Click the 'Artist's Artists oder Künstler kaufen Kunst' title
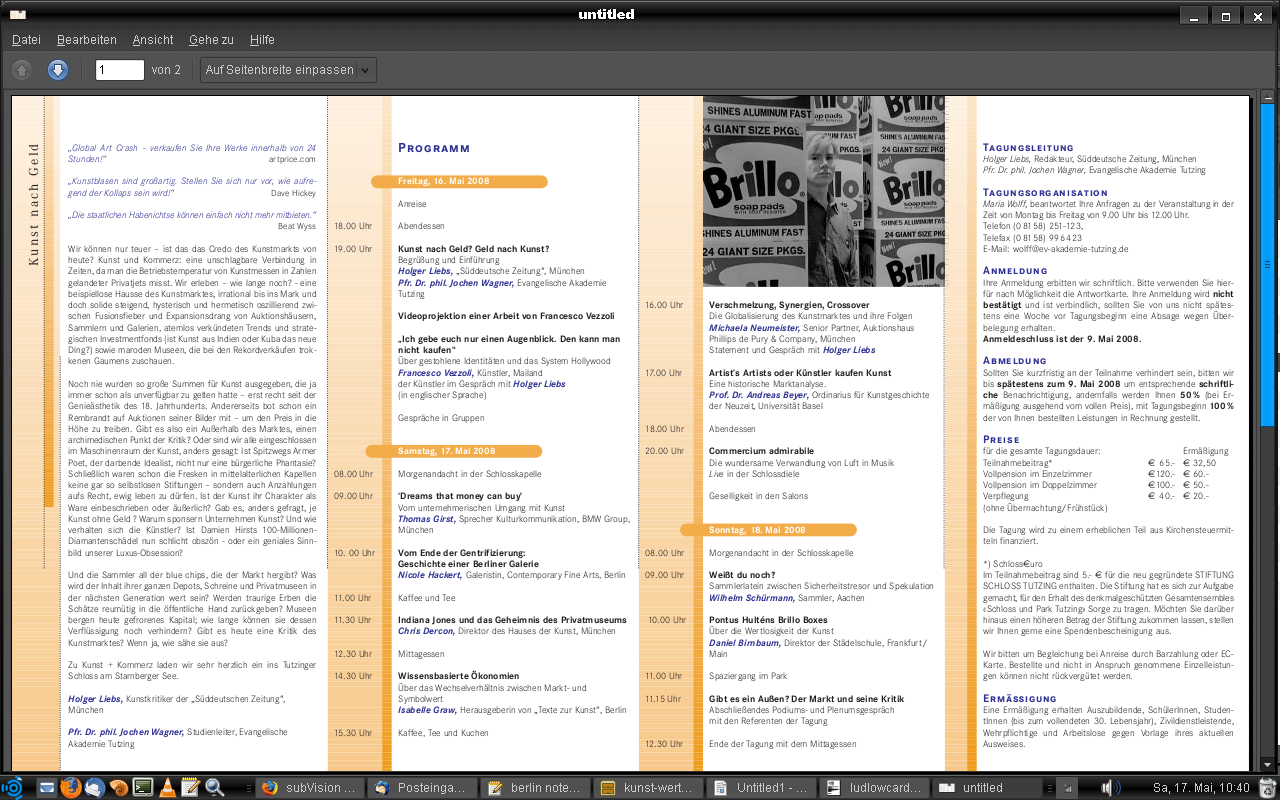 (800, 373)
